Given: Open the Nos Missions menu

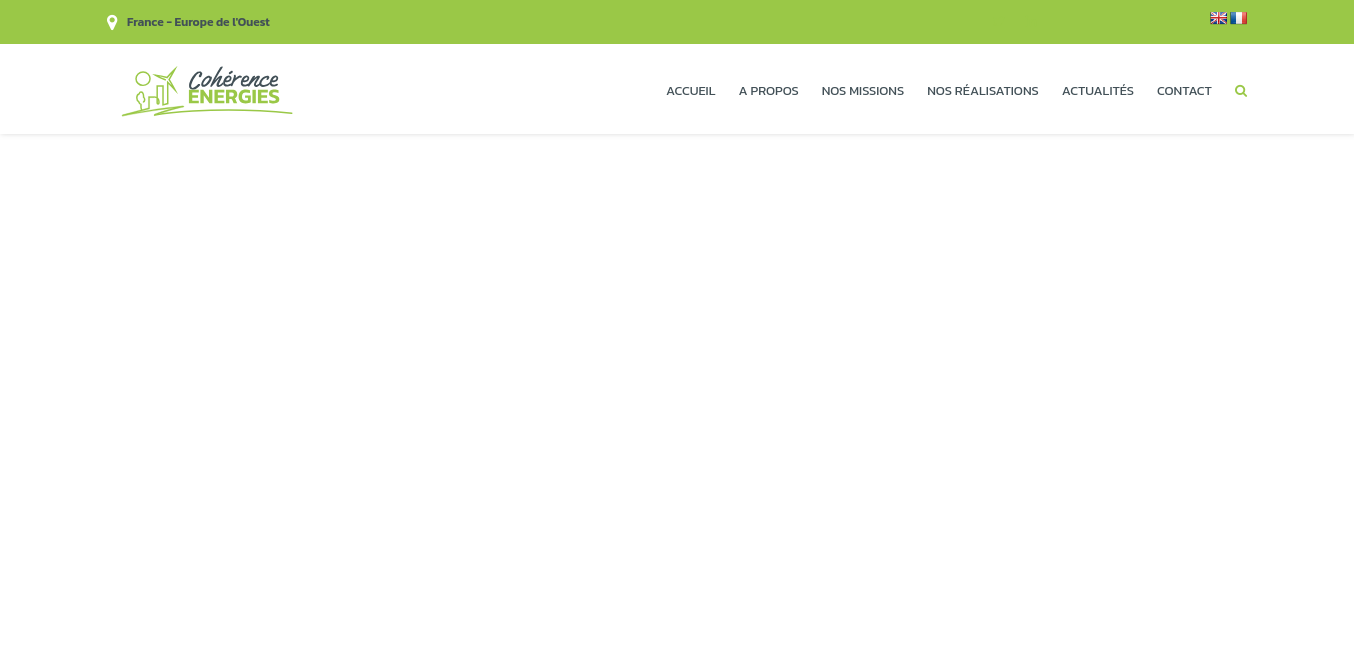Looking at the screenshot, I should (x=863, y=91).
